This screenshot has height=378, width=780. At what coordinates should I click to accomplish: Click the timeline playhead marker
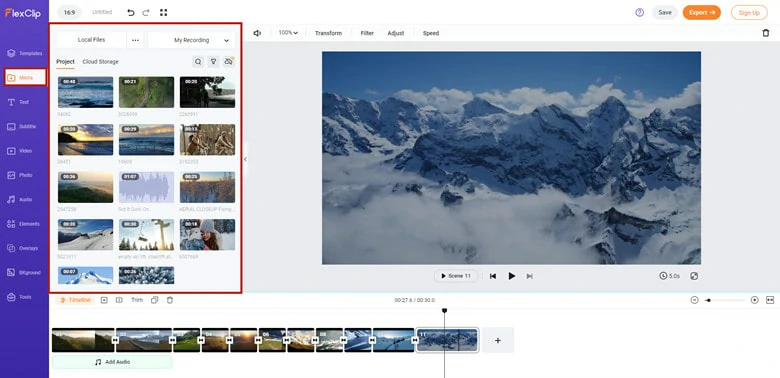[x=444, y=311]
